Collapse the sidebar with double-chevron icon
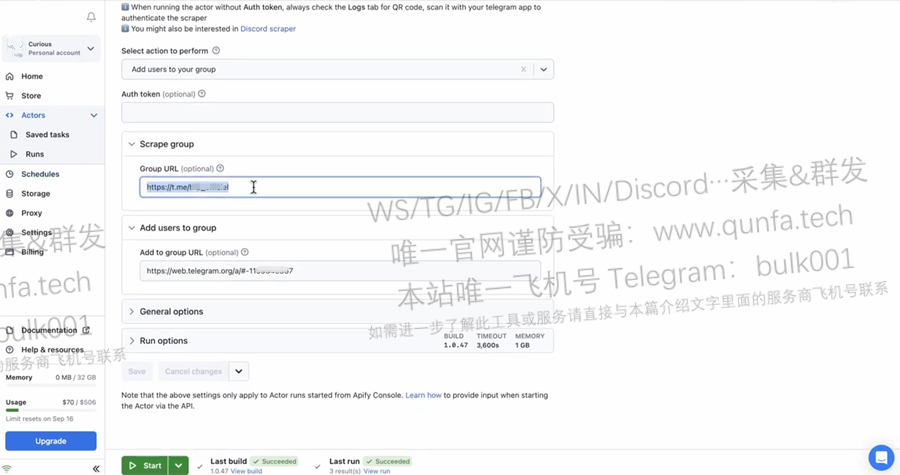This screenshot has width=900, height=475. point(96,469)
